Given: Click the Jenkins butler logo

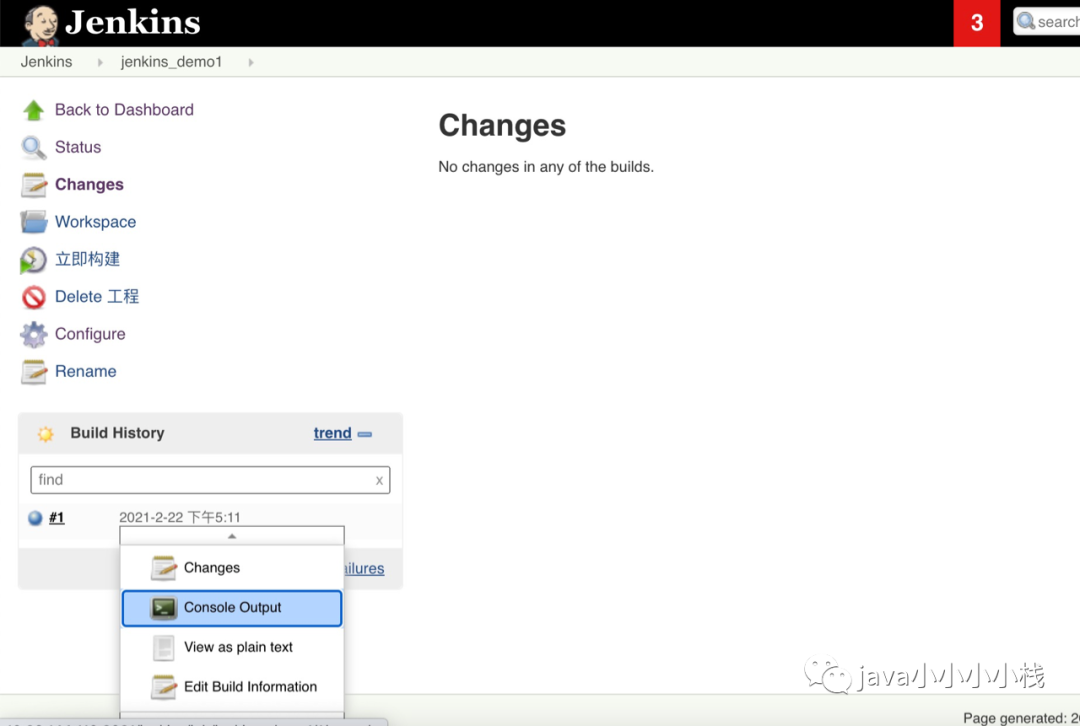Looking at the screenshot, I should [40, 25].
